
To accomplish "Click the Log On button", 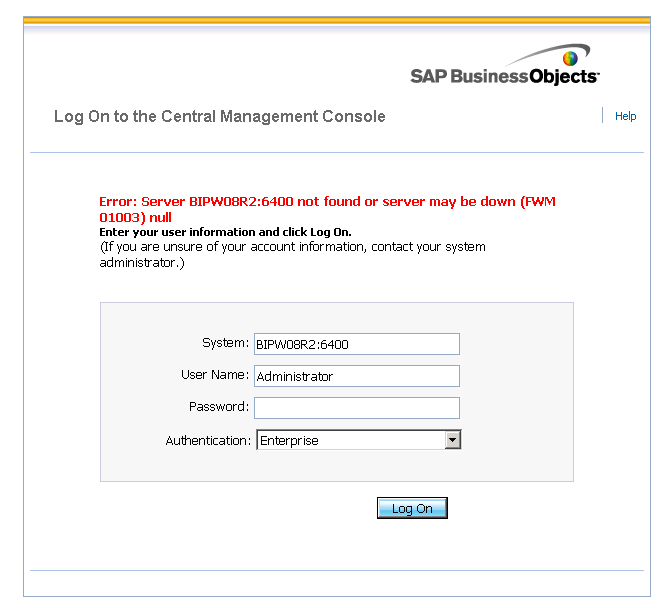I will coord(412,508).
